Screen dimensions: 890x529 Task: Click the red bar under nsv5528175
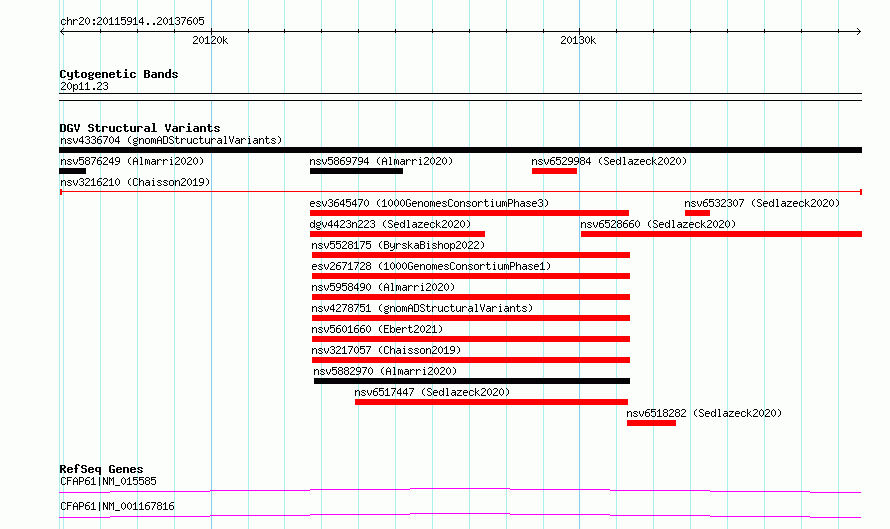click(x=471, y=255)
